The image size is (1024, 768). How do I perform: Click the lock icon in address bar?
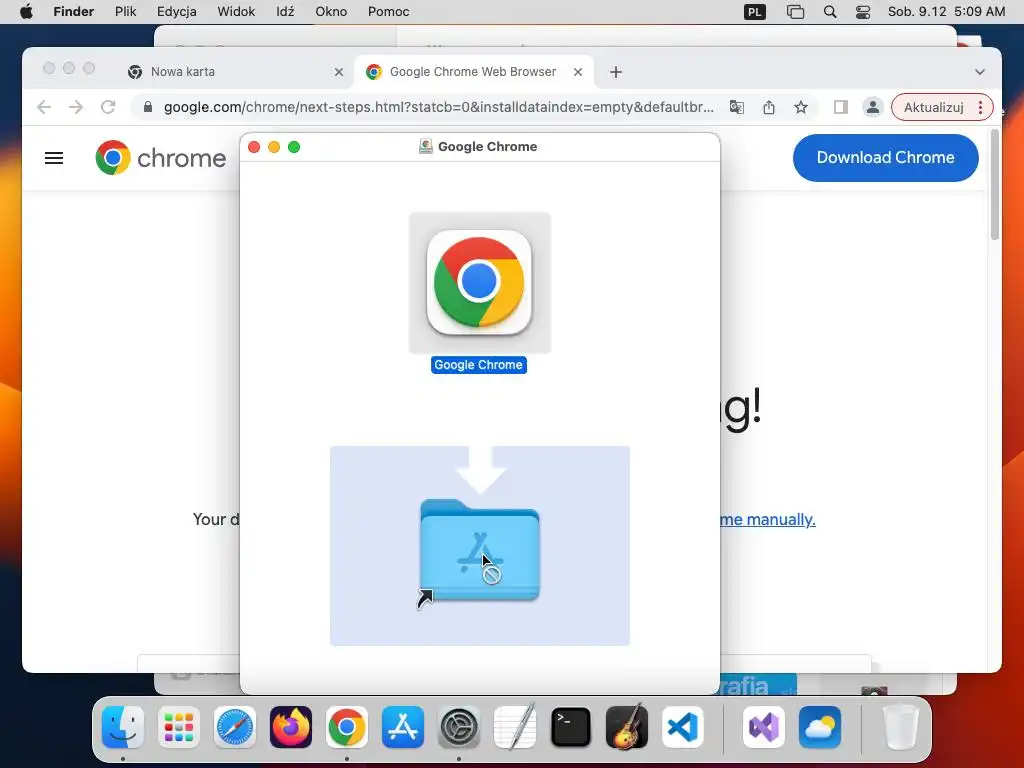(148, 107)
